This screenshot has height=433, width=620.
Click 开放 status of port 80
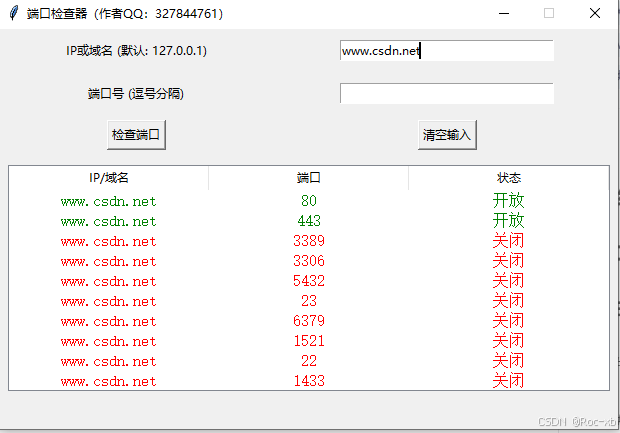click(508, 201)
